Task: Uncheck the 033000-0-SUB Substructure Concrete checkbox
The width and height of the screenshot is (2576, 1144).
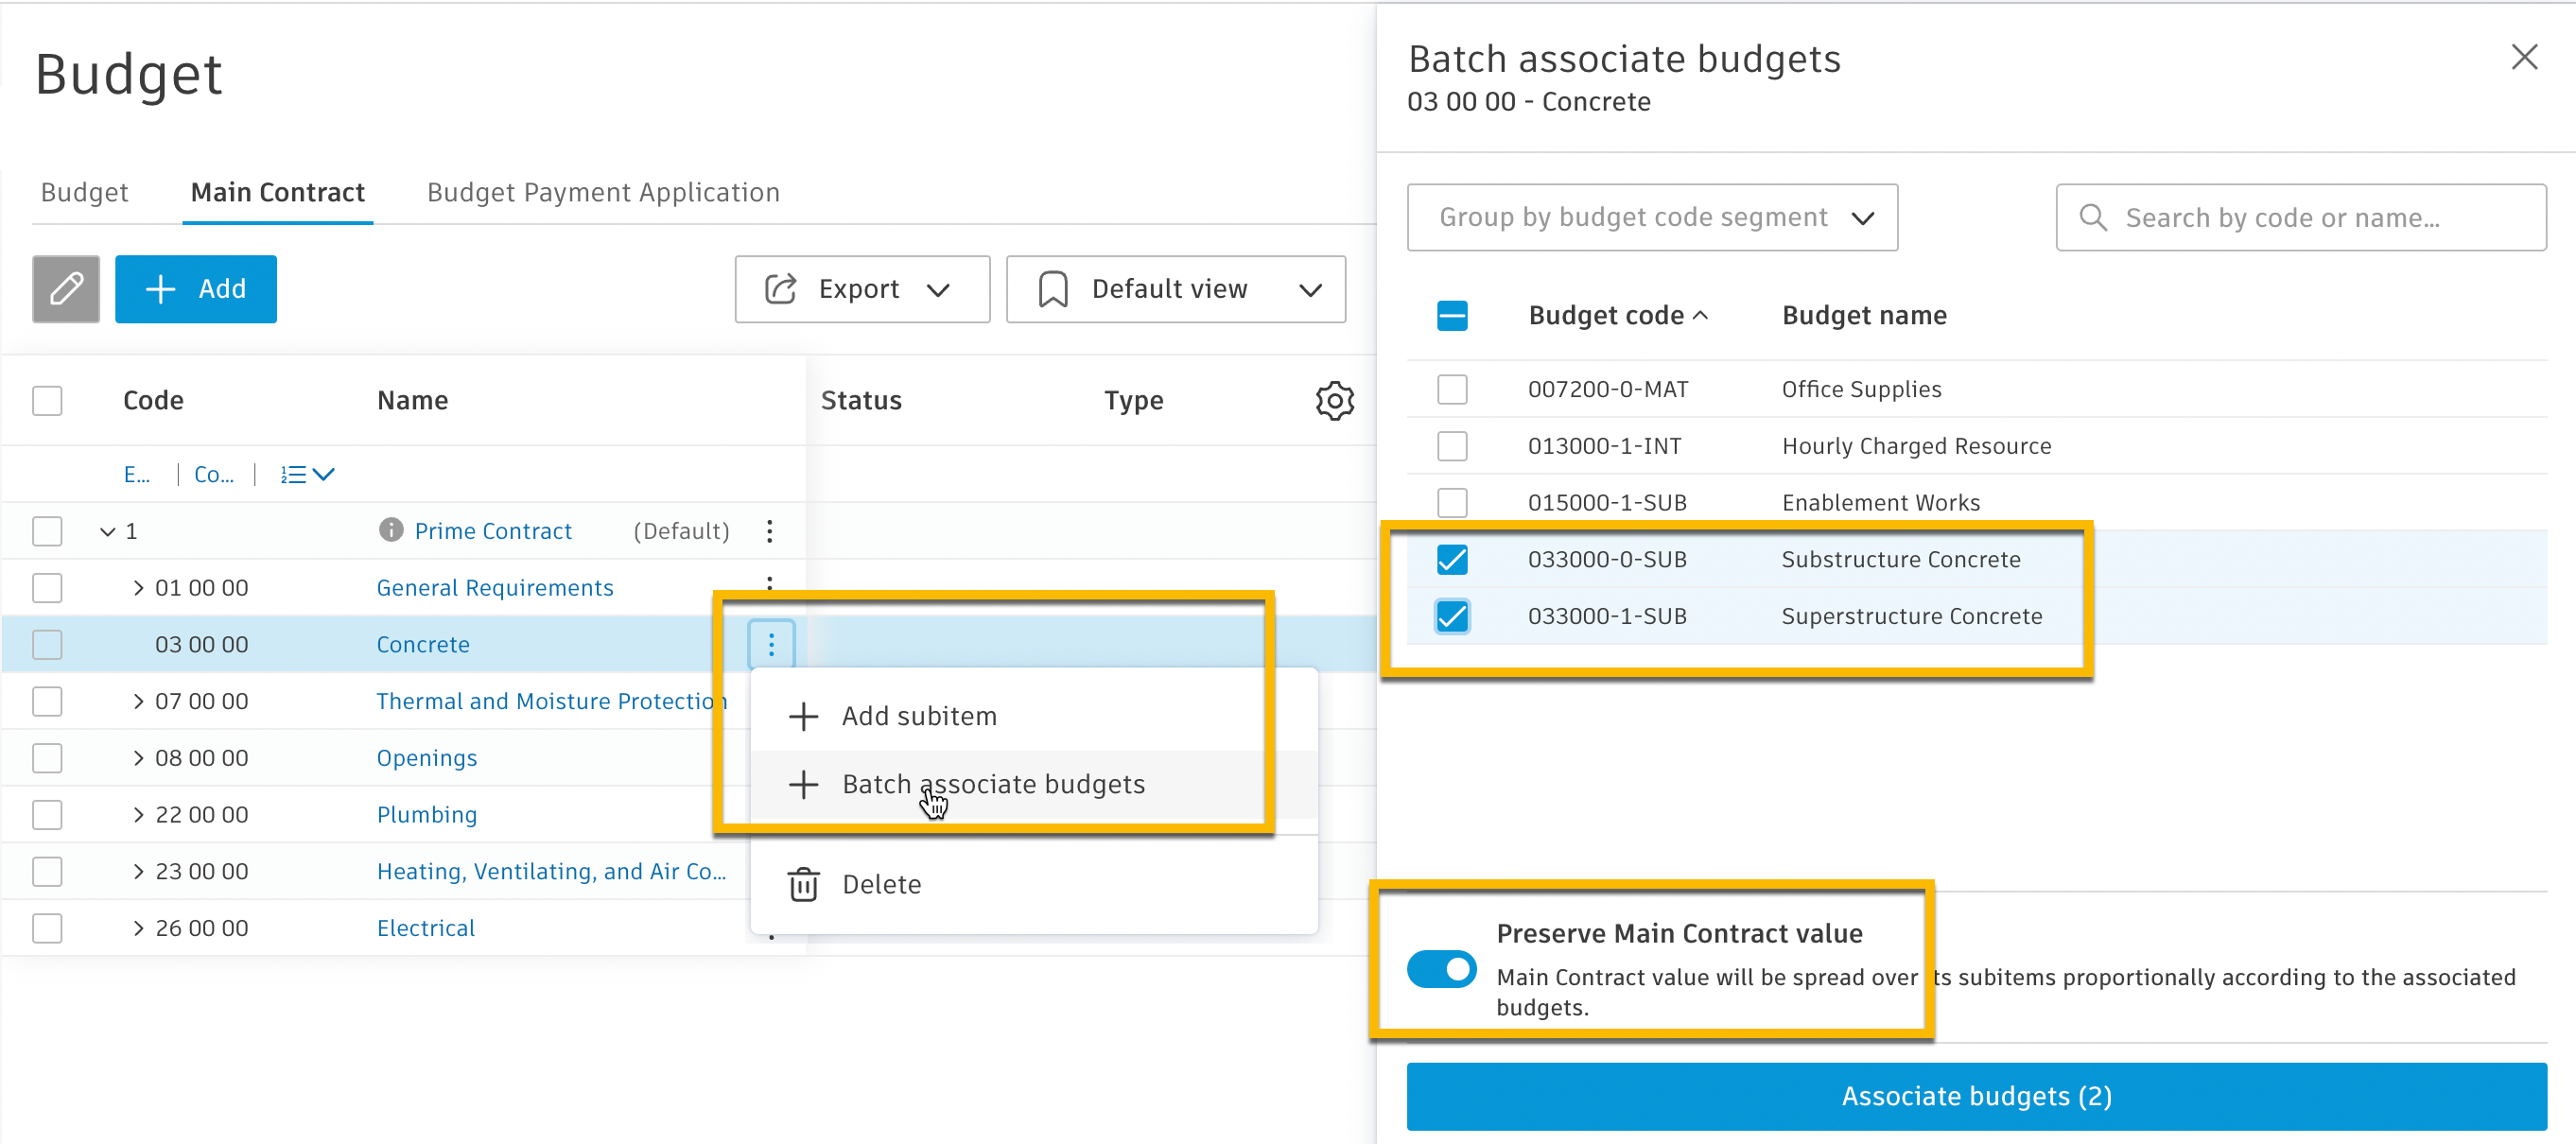Action: coord(1452,559)
